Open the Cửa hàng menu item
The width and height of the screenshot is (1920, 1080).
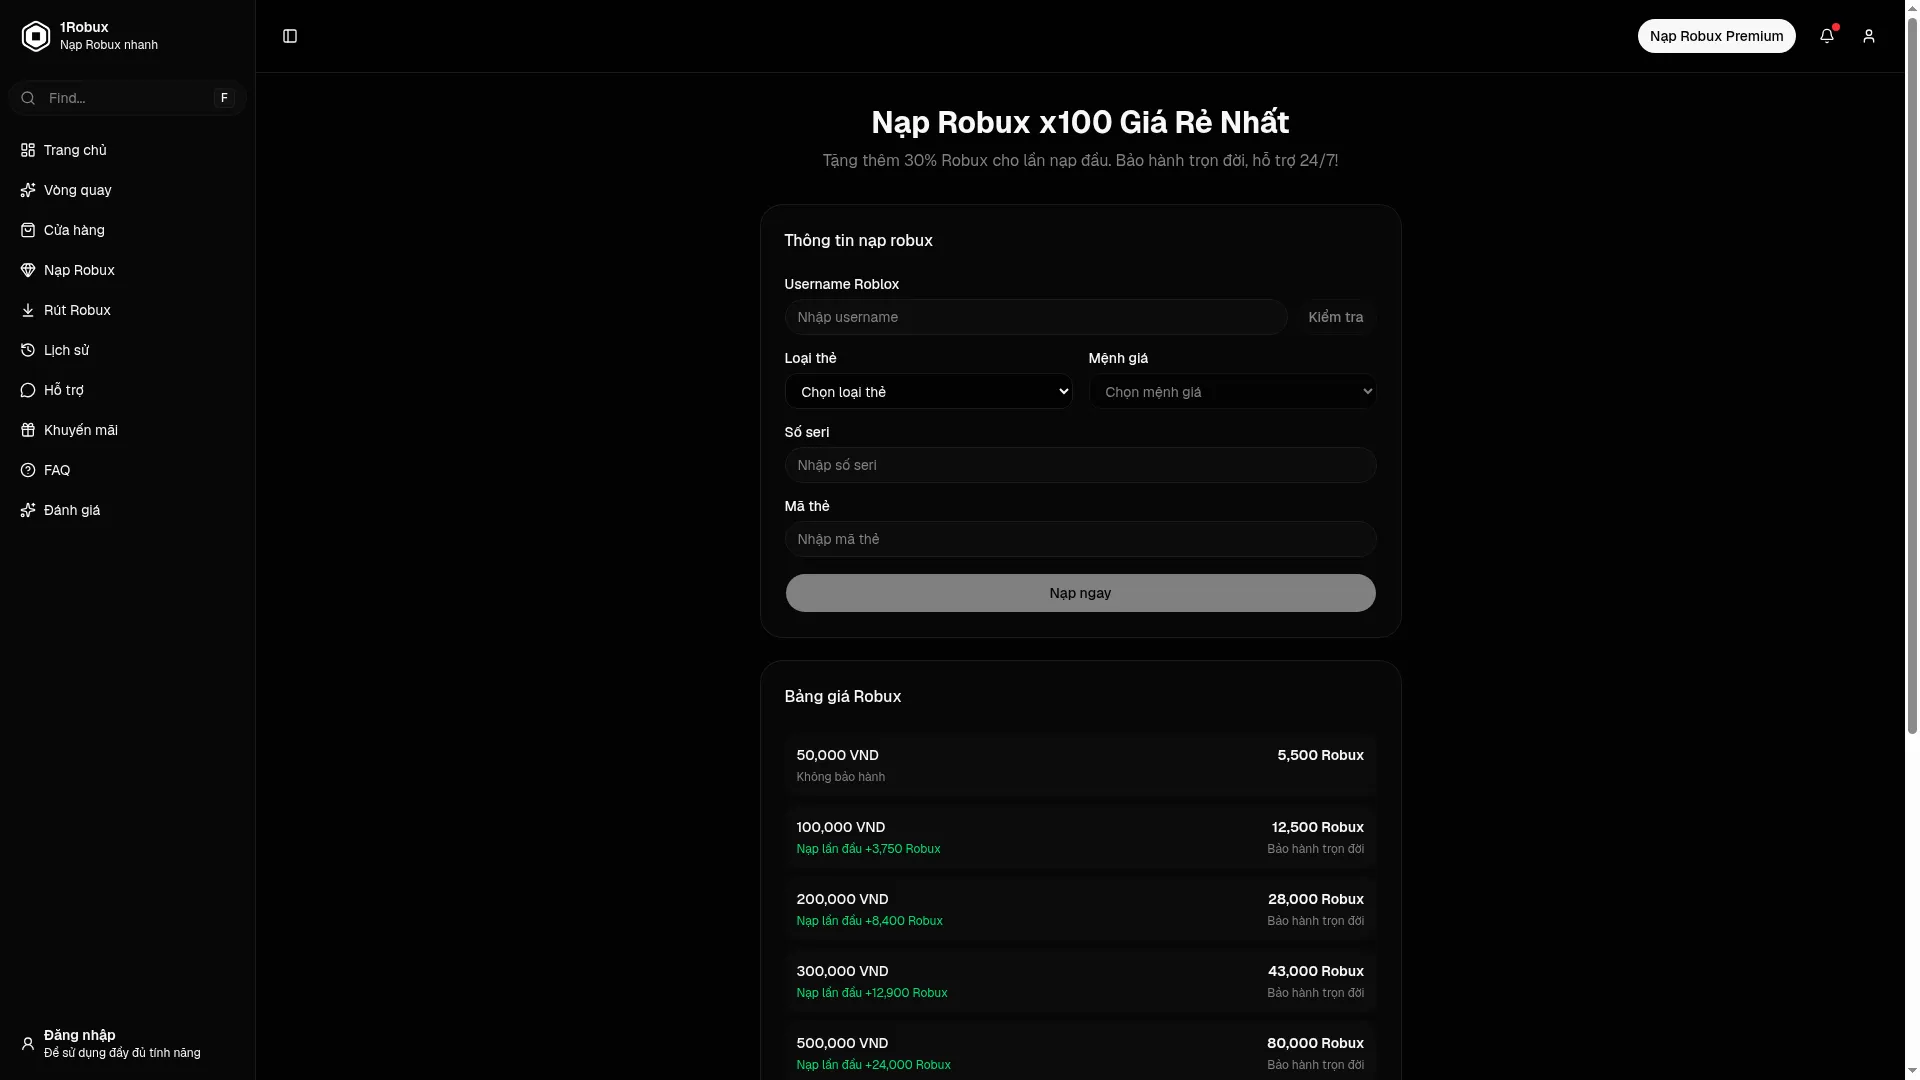[127, 230]
